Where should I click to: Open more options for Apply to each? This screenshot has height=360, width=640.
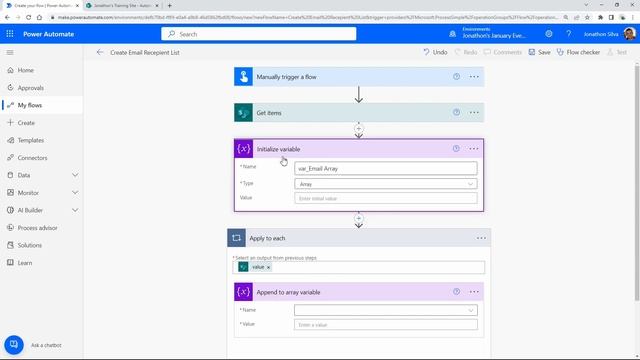481,238
